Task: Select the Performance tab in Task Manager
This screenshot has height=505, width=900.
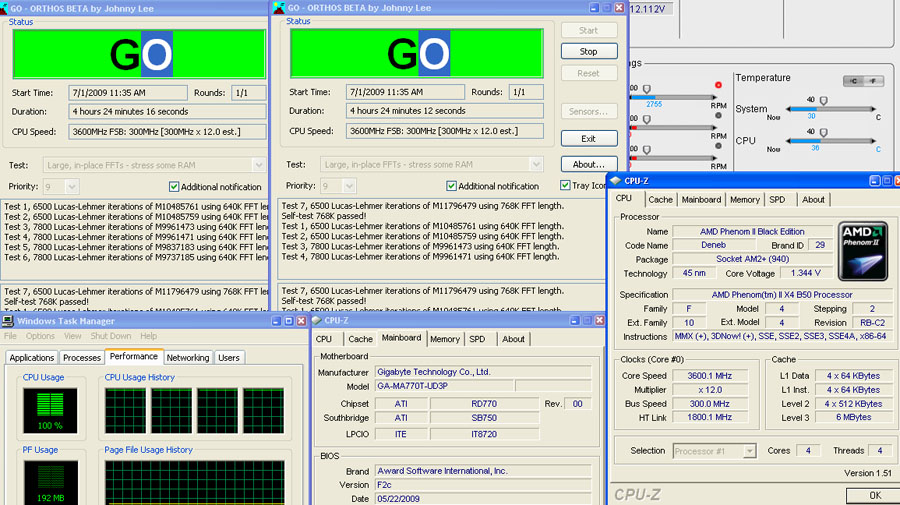Action: tap(134, 356)
